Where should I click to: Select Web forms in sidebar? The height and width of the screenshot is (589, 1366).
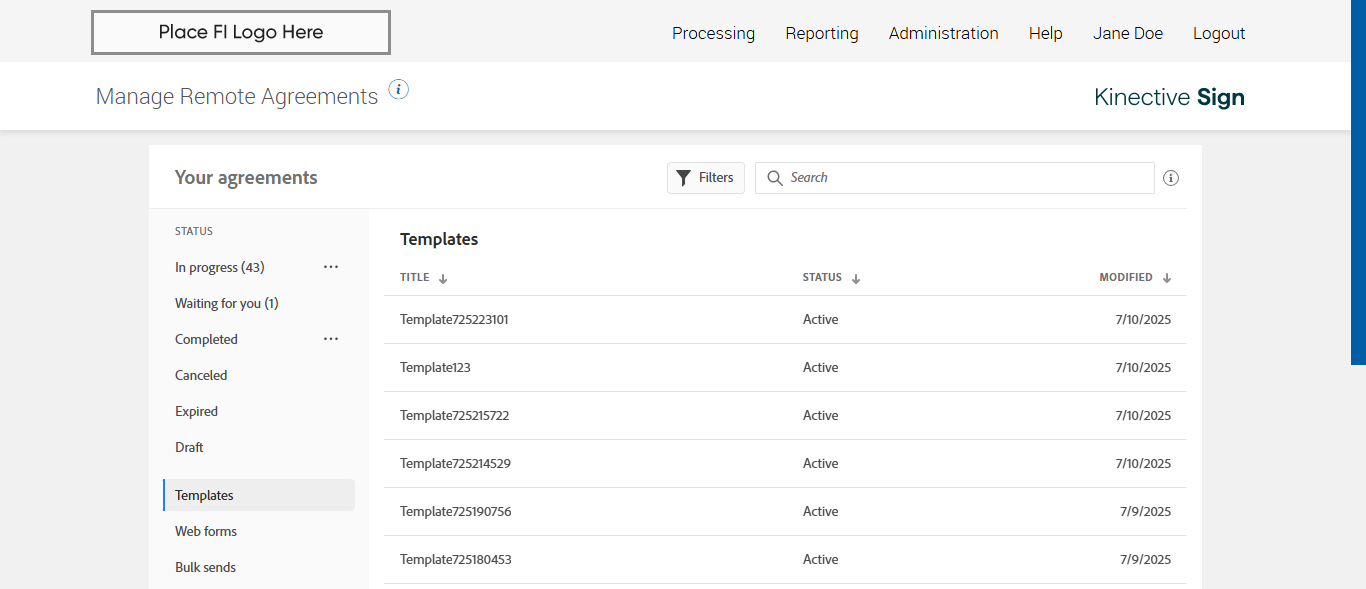pyautogui.click(x=206, y=531)
